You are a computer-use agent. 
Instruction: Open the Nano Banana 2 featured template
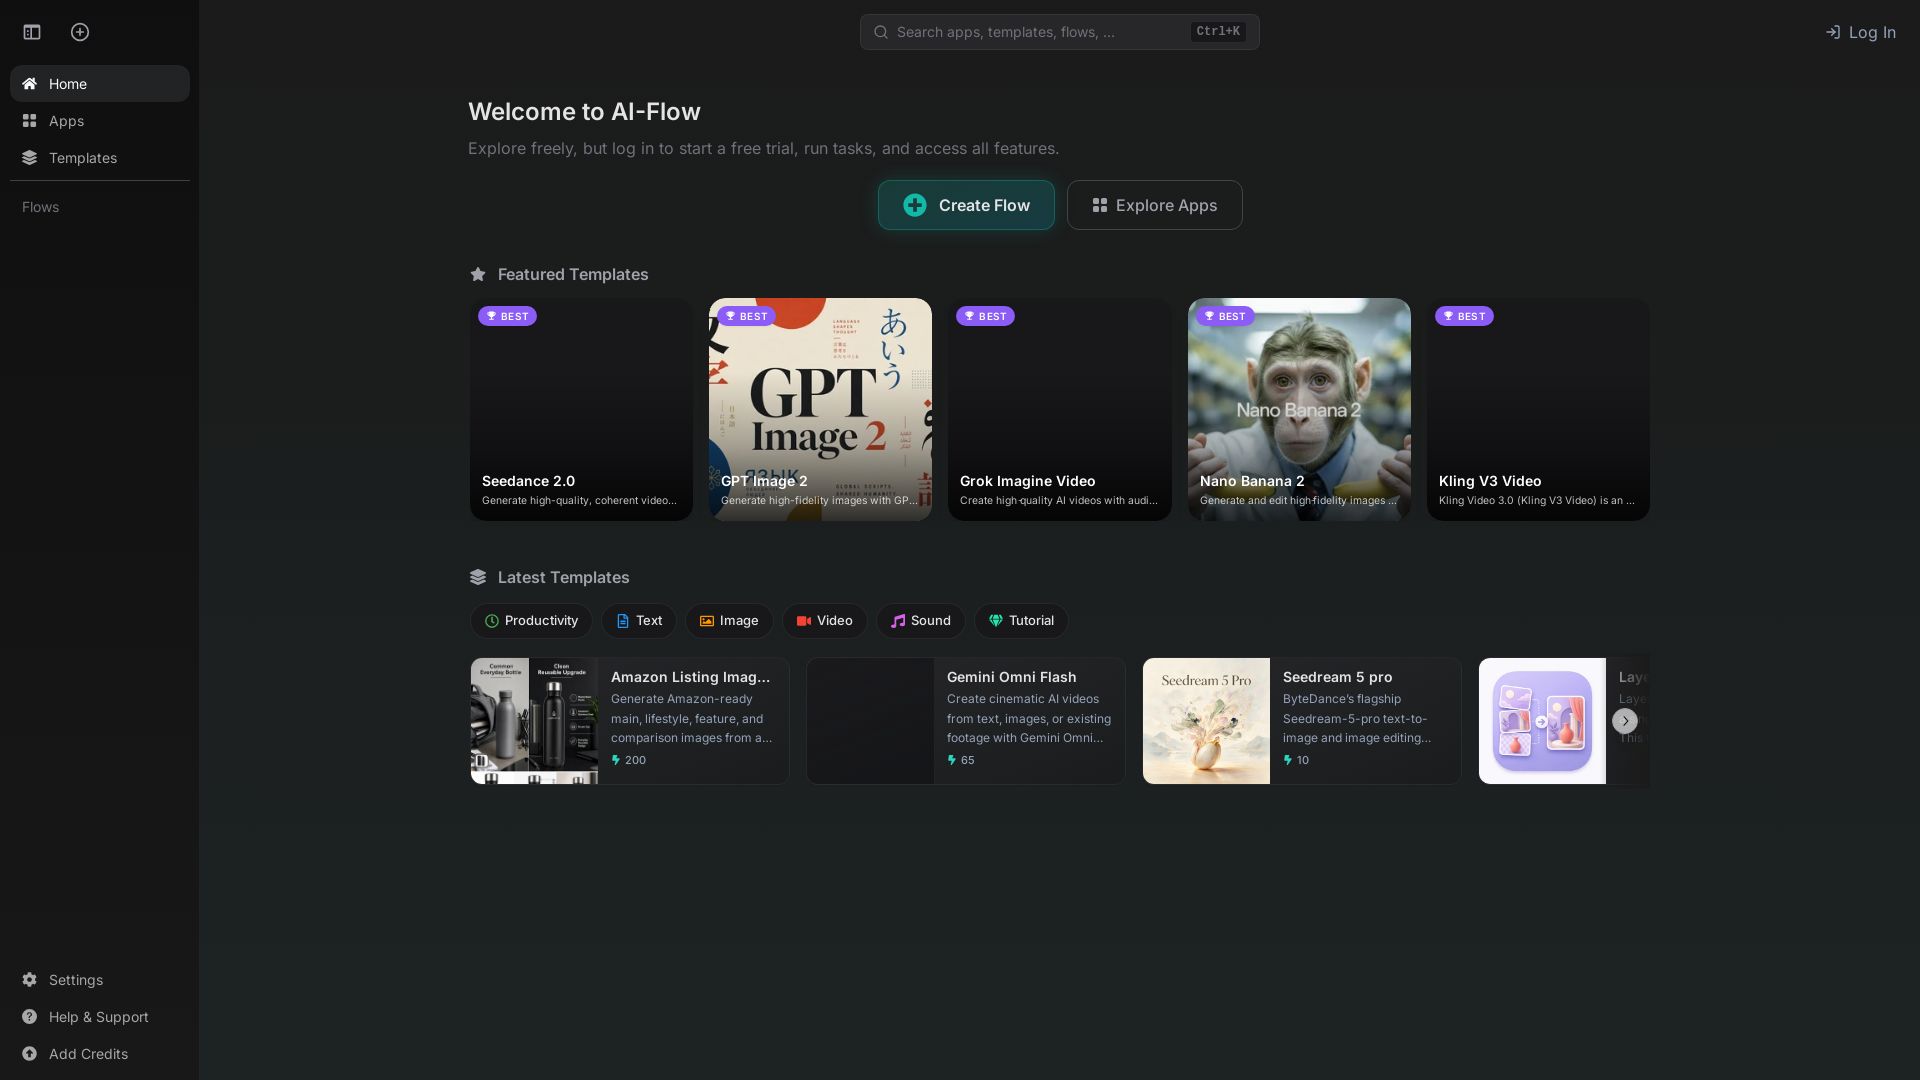click(1299, 409)
